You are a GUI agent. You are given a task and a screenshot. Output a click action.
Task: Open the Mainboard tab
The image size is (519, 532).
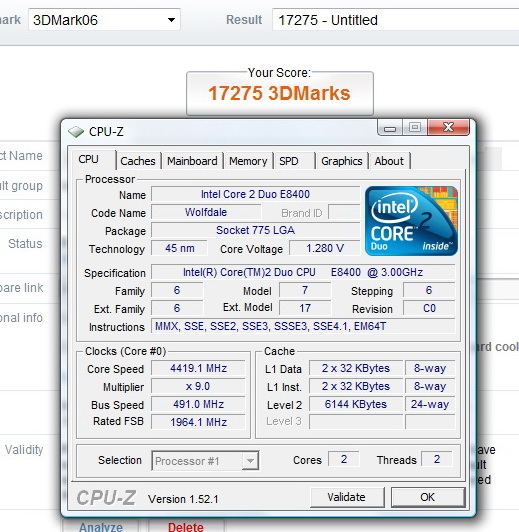(x=192, y=161)
